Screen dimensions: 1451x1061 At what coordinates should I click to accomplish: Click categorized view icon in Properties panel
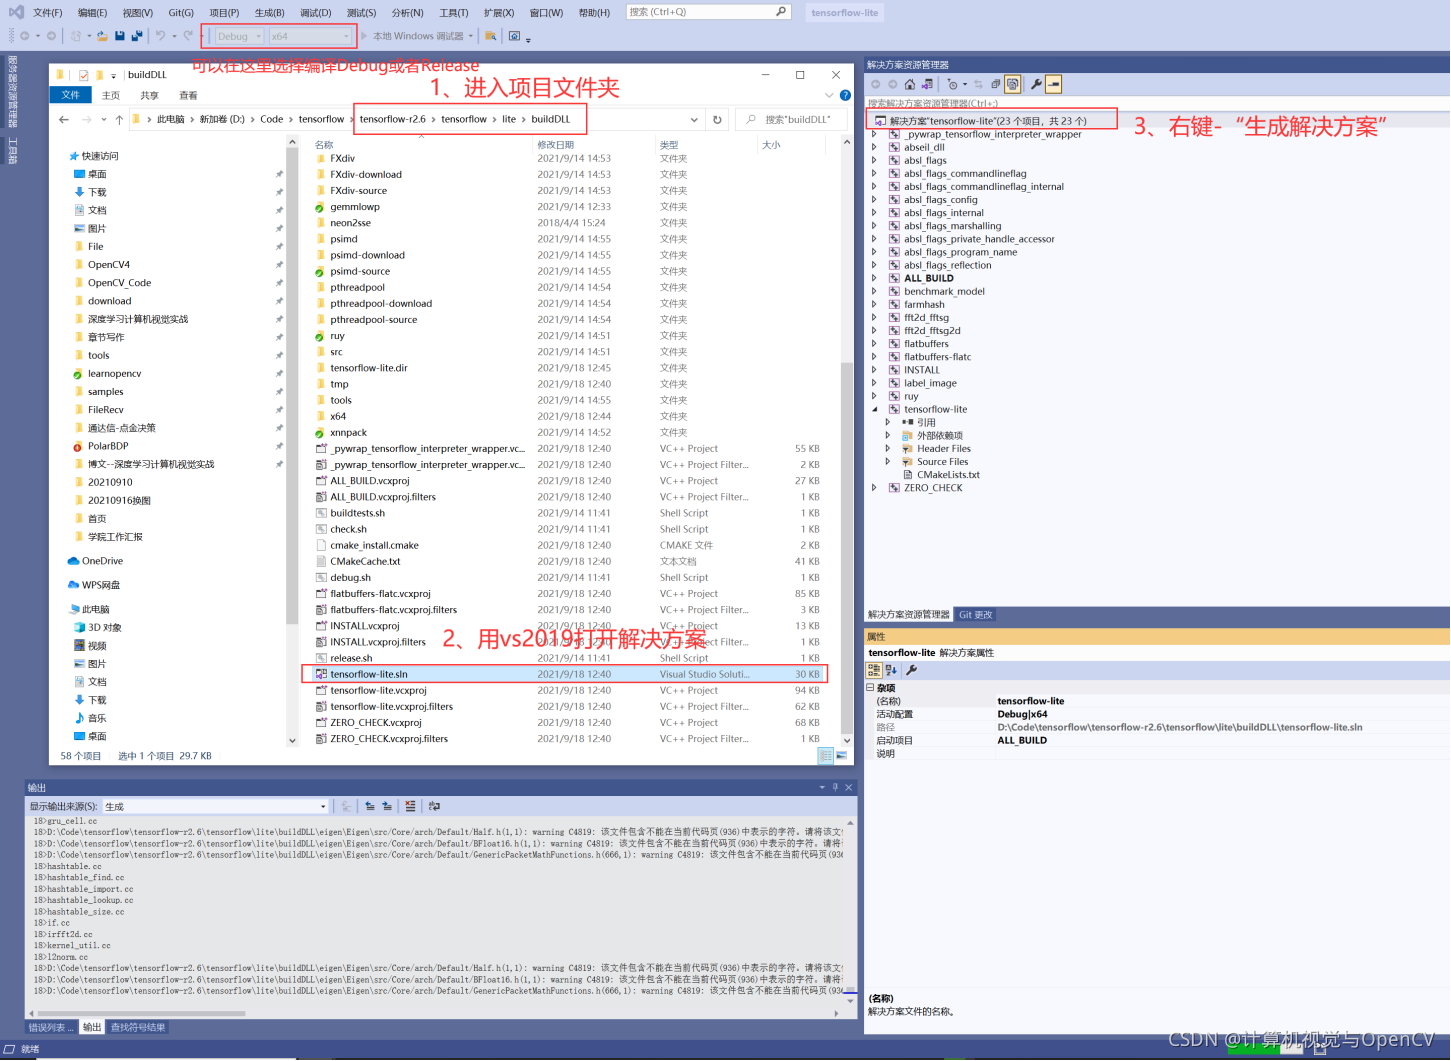point(874,670)
